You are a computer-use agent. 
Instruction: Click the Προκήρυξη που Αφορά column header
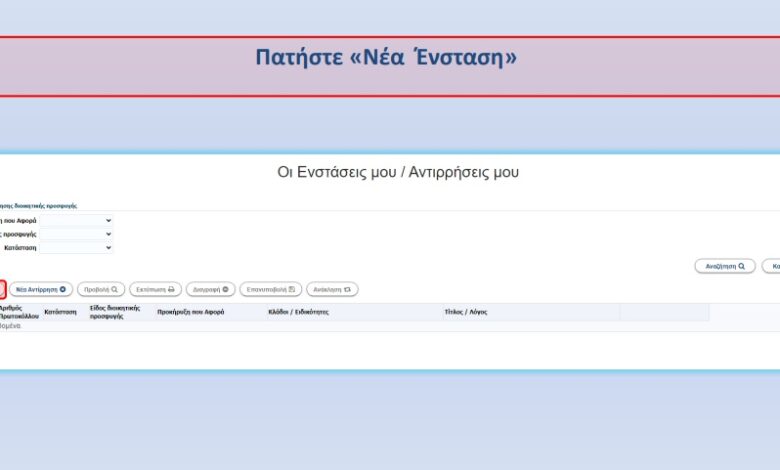tap(190, 312)
